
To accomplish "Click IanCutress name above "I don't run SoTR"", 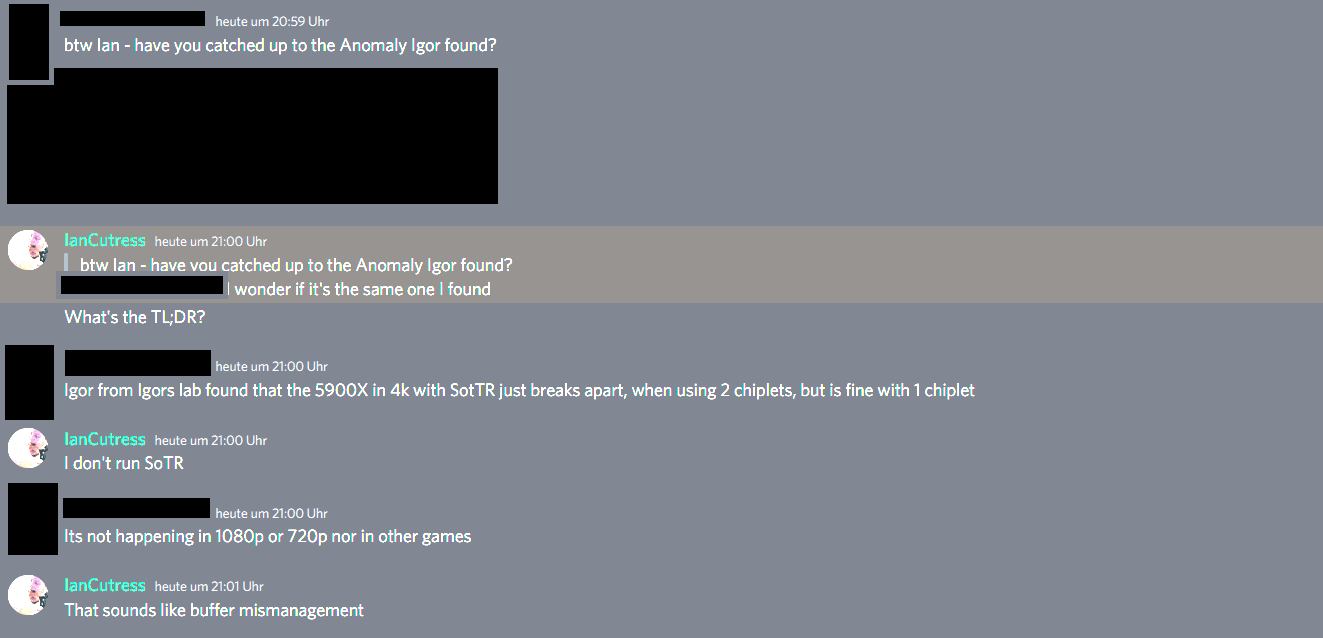I will pos(105,440).
